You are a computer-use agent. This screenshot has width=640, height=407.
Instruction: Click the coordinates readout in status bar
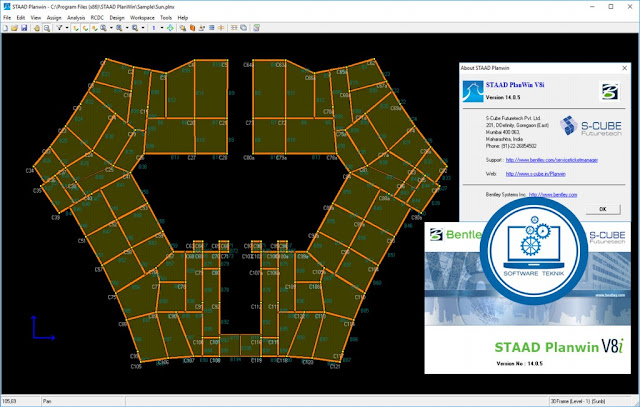pyautogui.click(x=9, y=401)
